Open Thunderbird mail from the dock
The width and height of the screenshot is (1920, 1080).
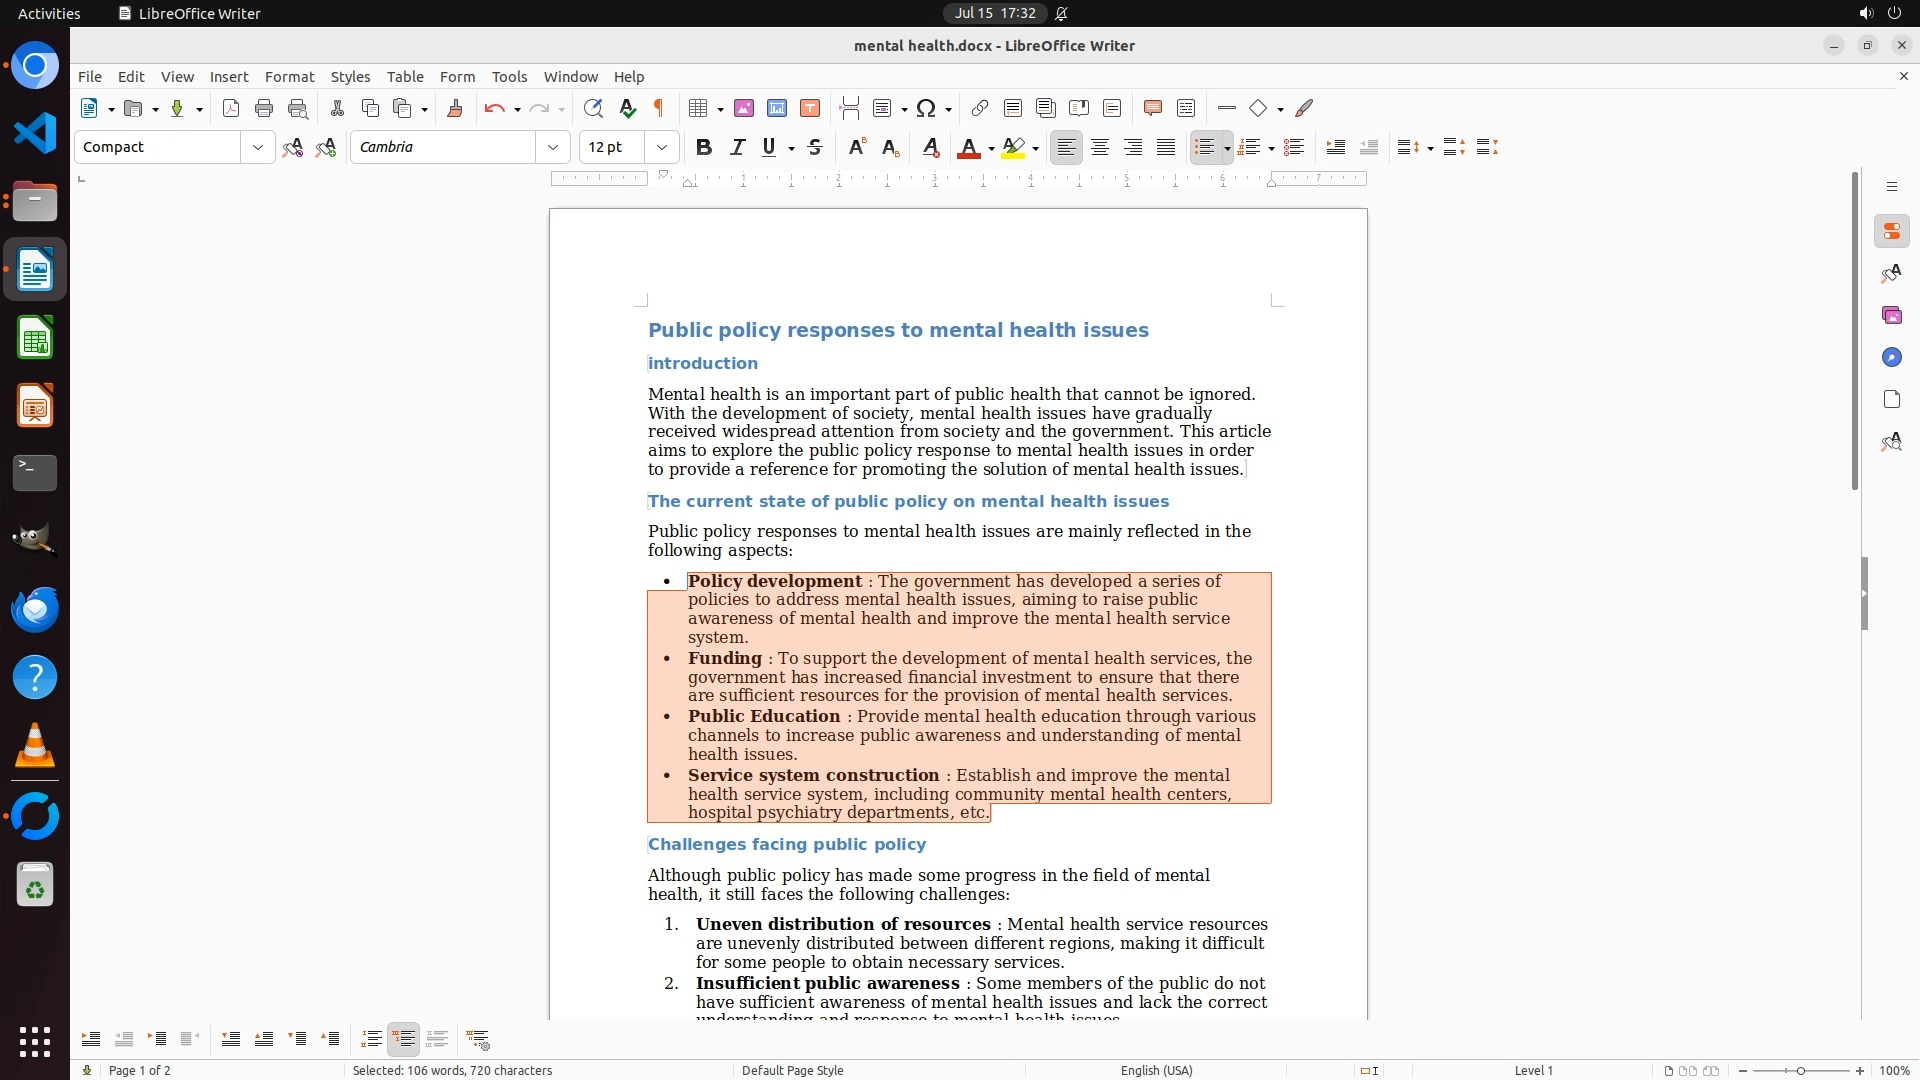tap(35, 609)
